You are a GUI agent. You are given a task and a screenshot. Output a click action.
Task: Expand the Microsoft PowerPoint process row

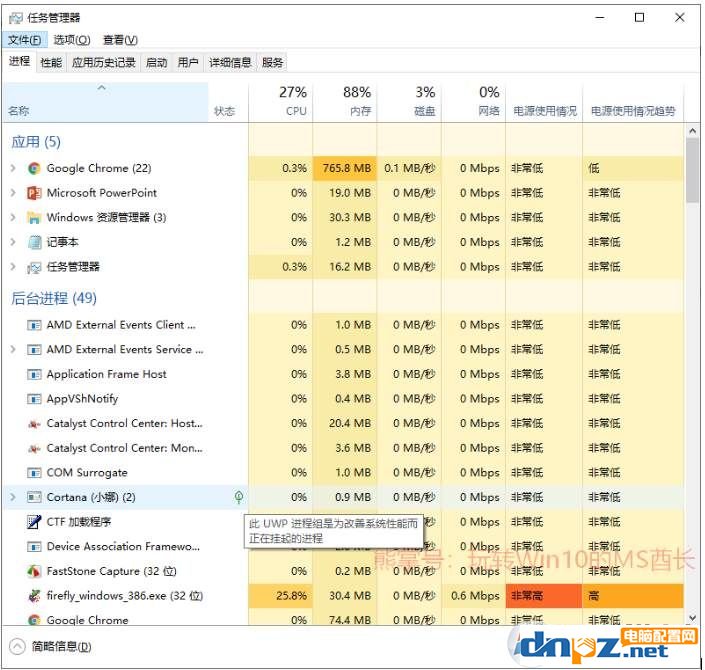tap(13, 193)
